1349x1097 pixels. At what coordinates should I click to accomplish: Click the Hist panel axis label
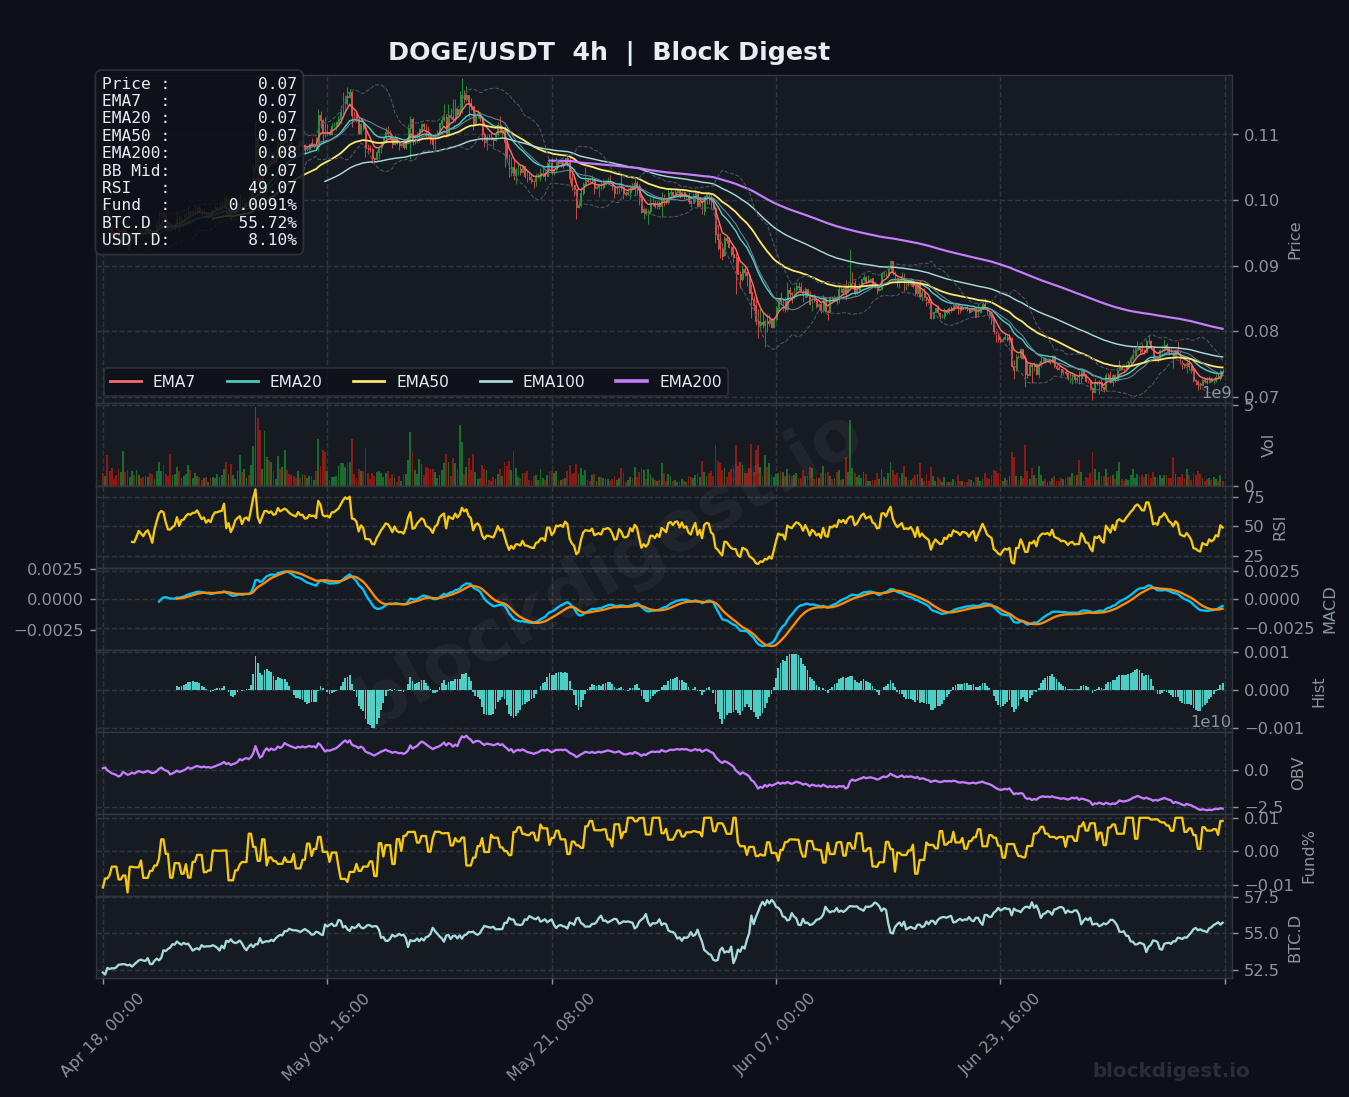[1318, 693]
